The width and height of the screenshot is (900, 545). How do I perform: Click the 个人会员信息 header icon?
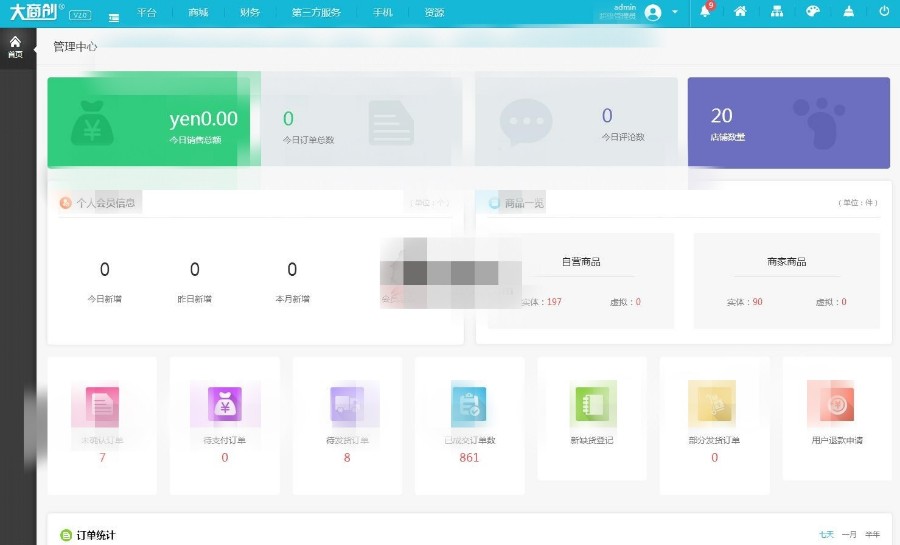click(65, 203)
